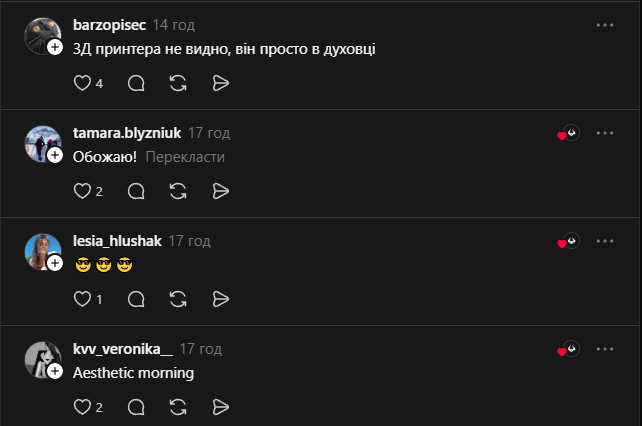Share barzopisec's comment via send icon
Screen dimensions: 642x426
tap(221, 84)
